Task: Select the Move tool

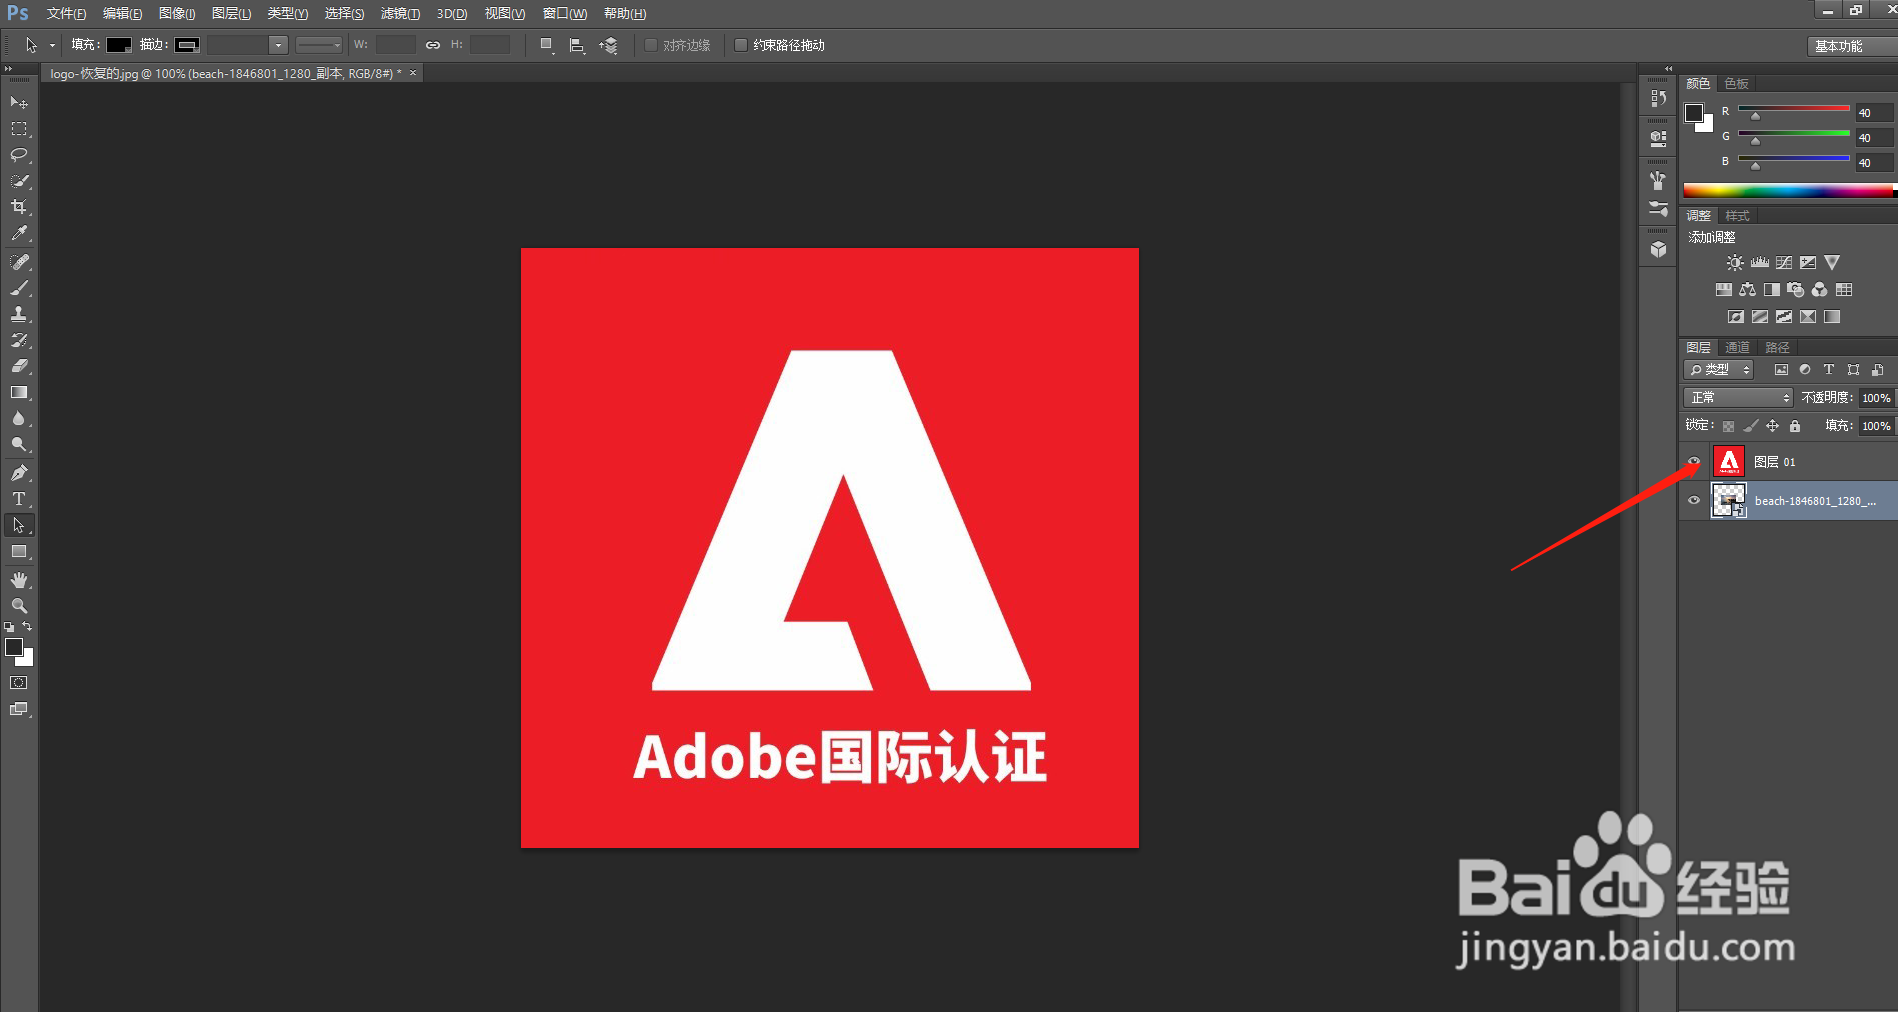Action: tap(19, 102)
